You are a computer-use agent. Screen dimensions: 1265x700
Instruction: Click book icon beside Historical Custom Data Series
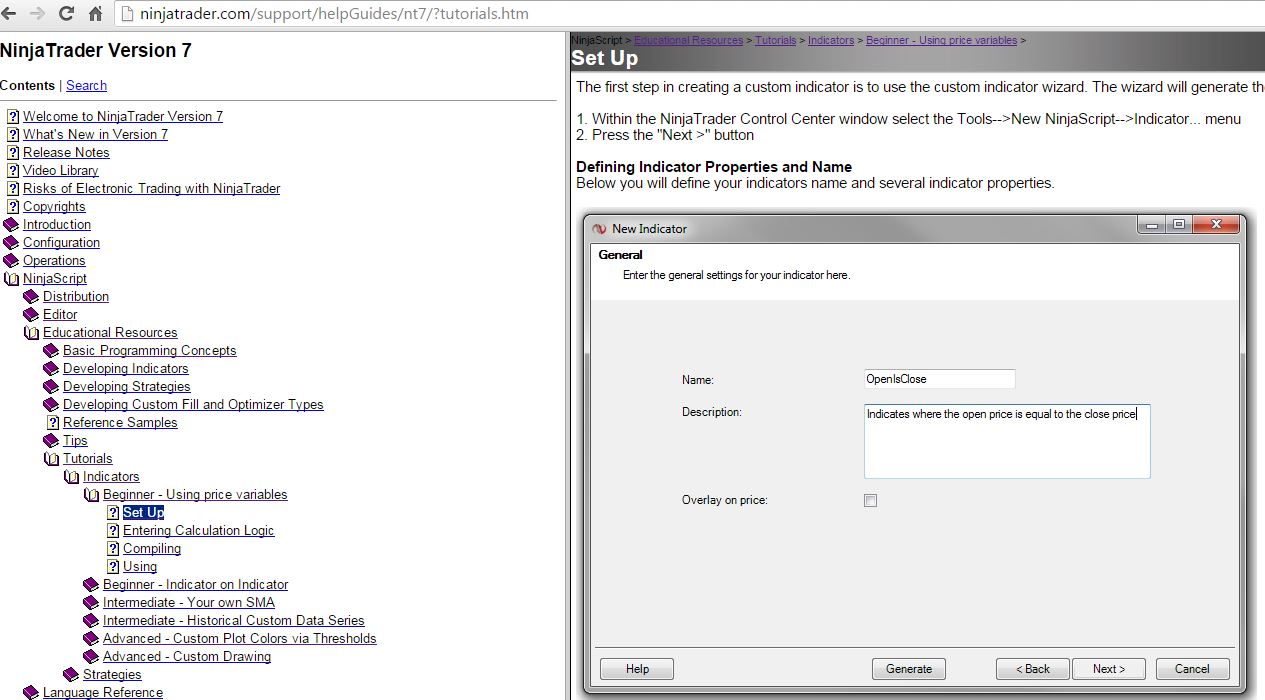click(x=91, y=620)
